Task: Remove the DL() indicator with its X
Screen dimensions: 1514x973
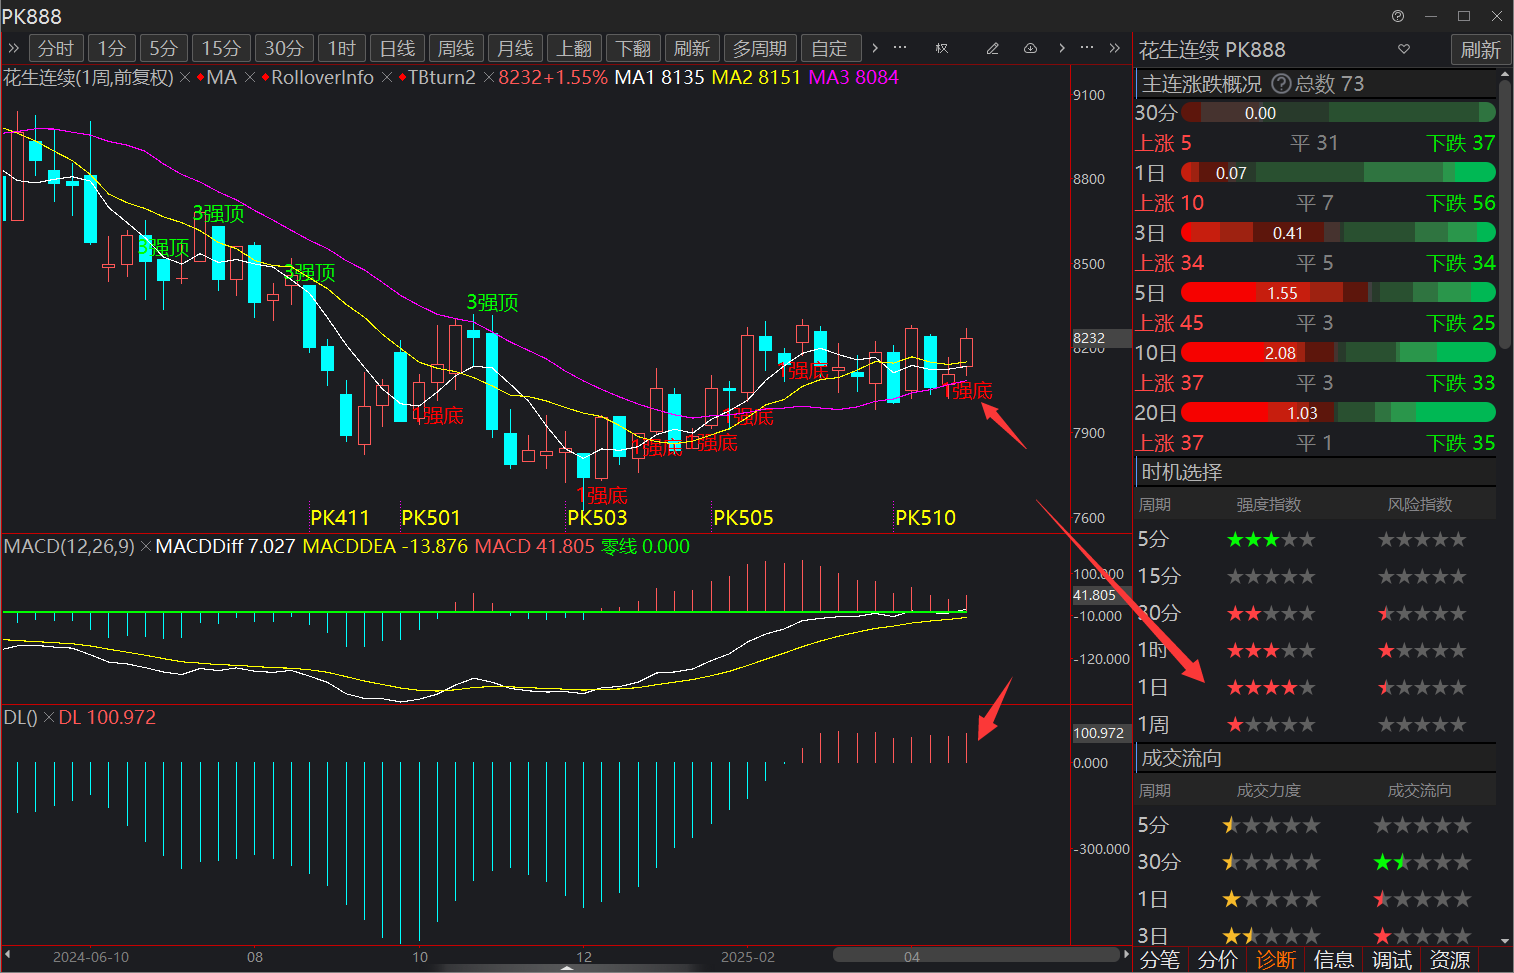Action: [48, 718]
